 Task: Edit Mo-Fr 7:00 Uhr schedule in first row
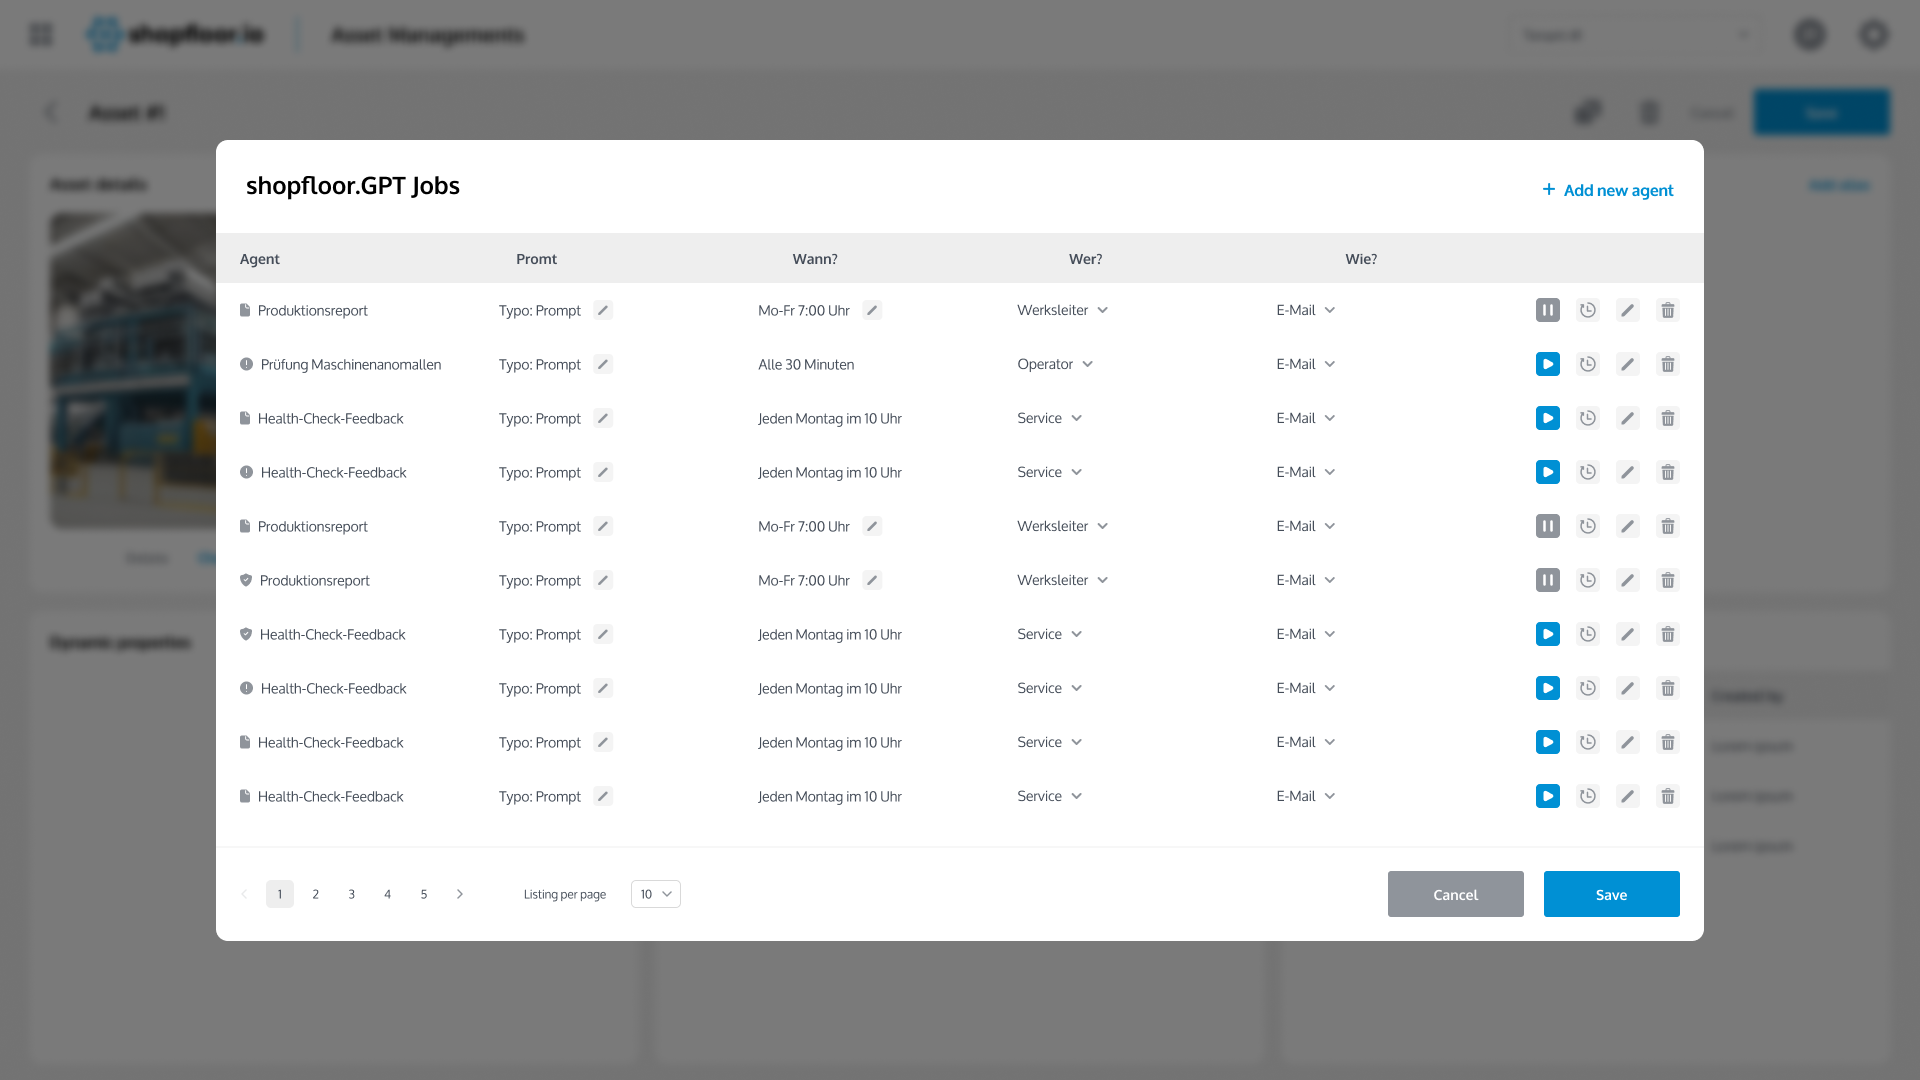(872, 310)
